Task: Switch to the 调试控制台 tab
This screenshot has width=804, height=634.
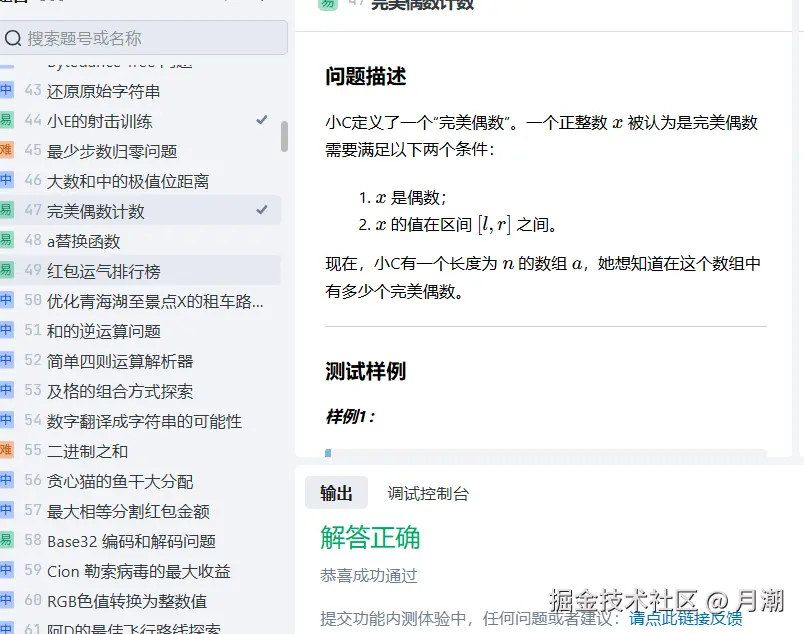Action: [430, 492]
